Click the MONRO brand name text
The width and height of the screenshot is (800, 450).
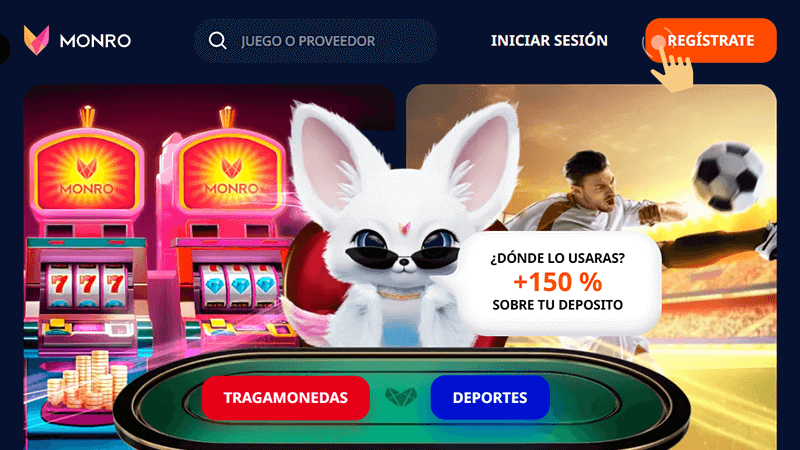95,41
